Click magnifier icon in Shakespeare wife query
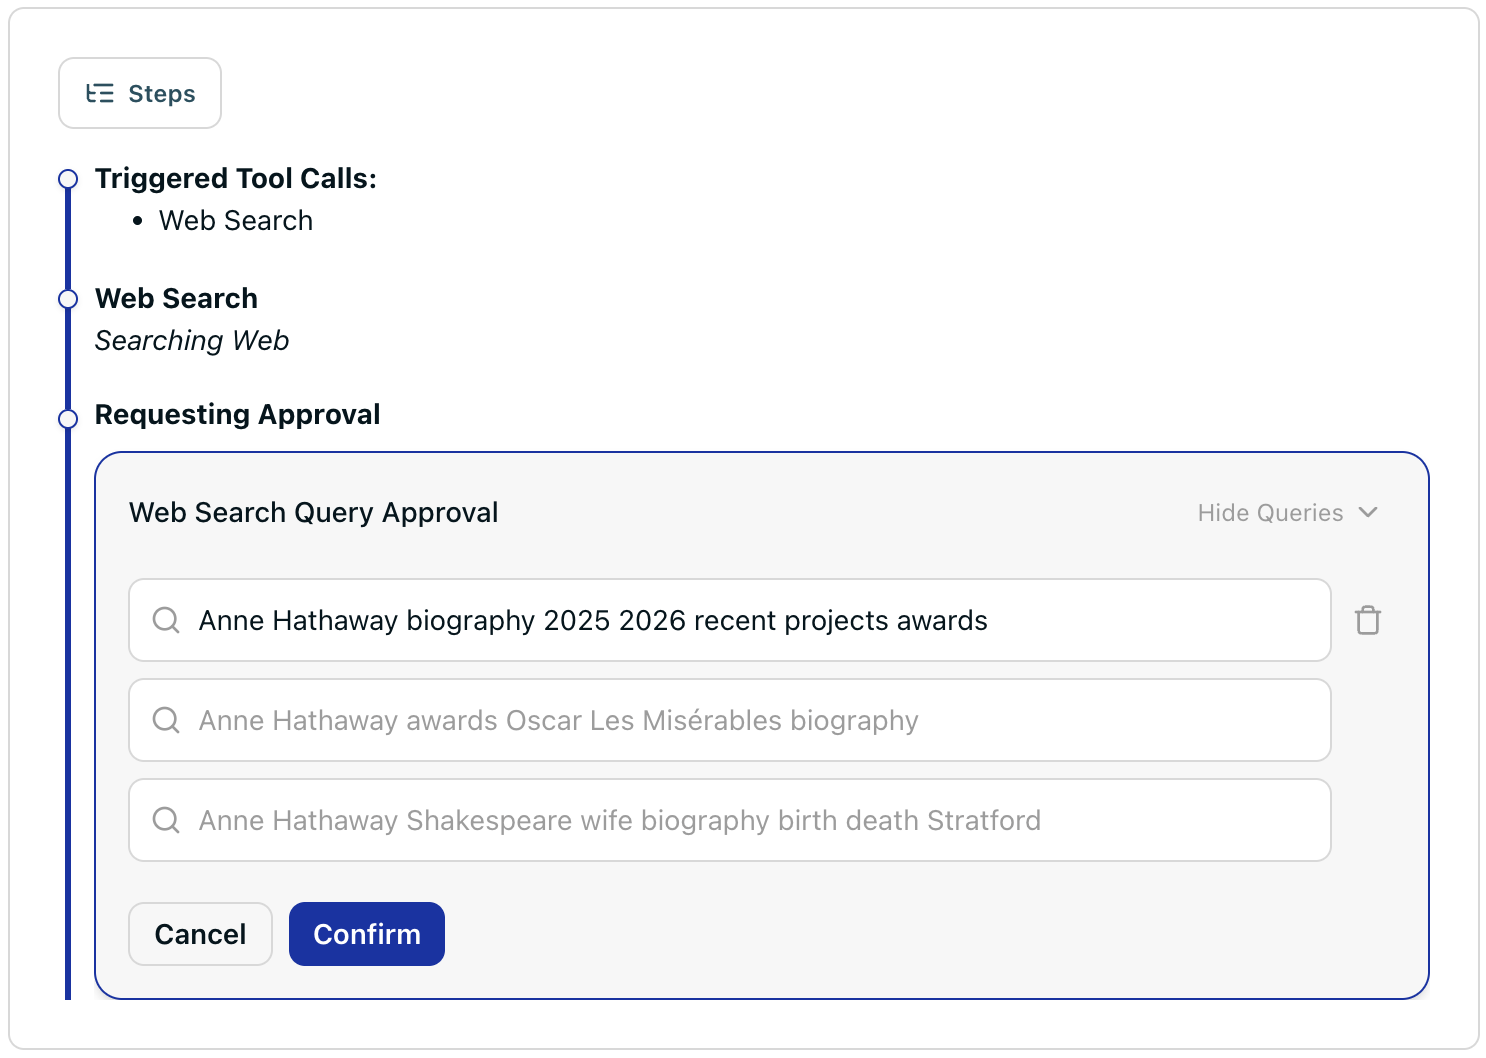This screenshot has height=1058, width=1486. pyautogui.click(x=166, y=820)
